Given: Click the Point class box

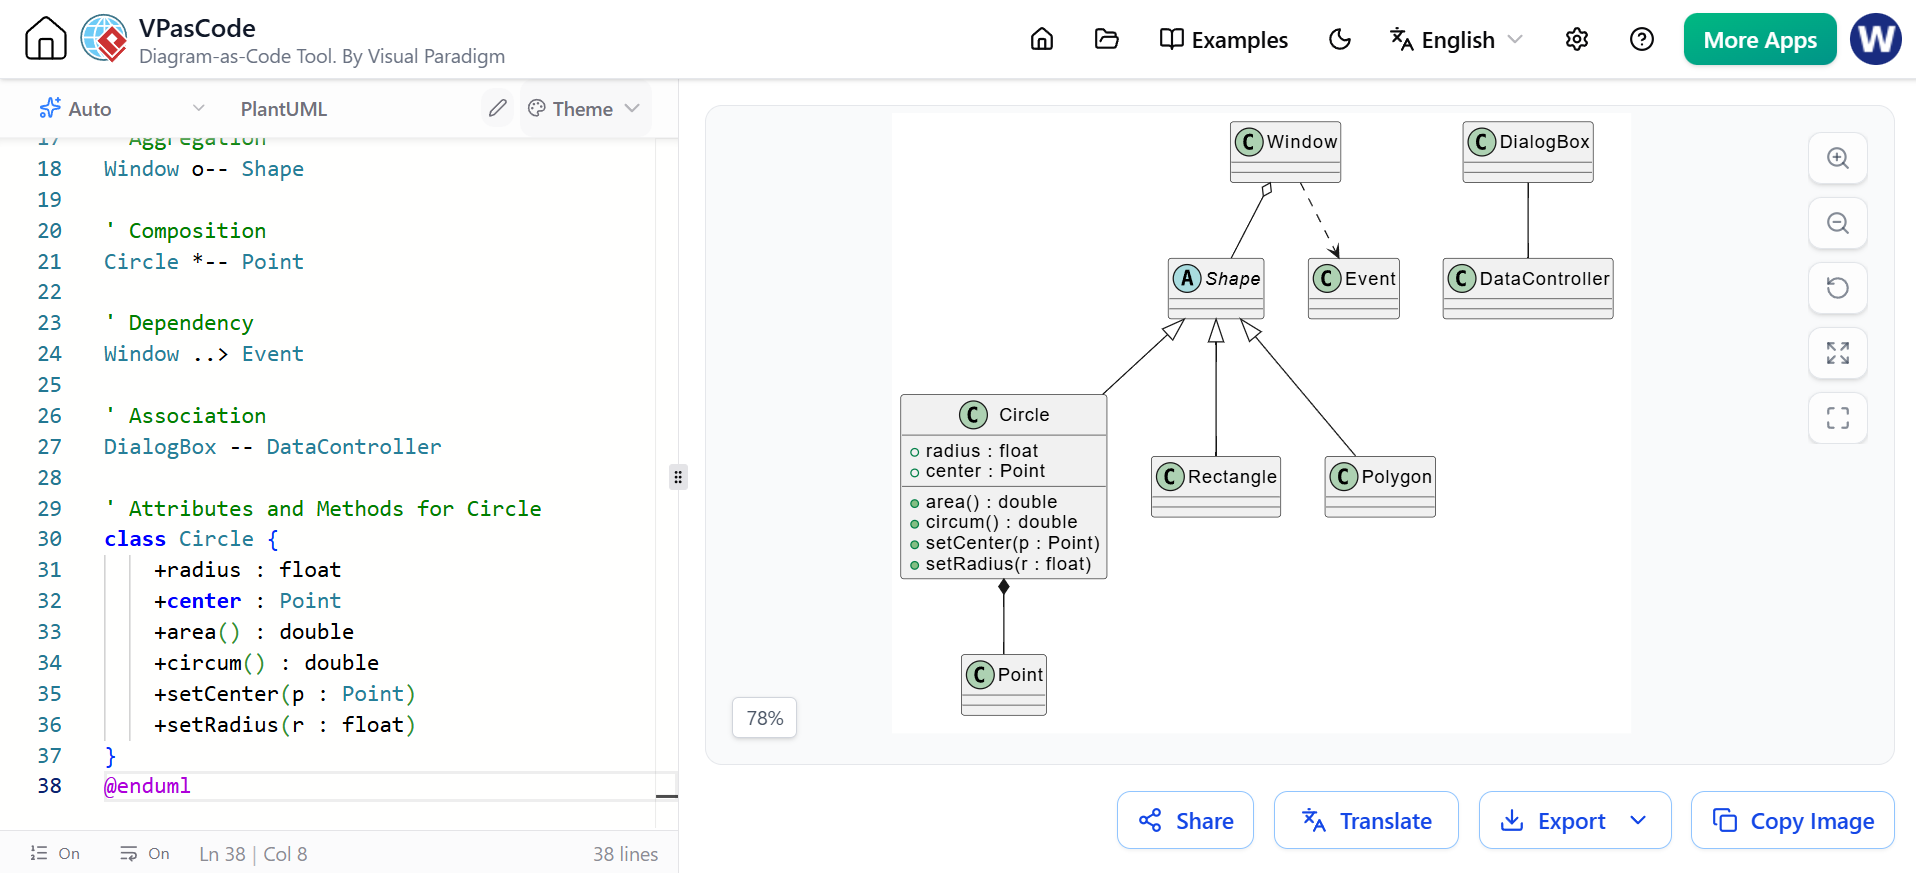Looking at the screenshot, I should click(1004, 685).
